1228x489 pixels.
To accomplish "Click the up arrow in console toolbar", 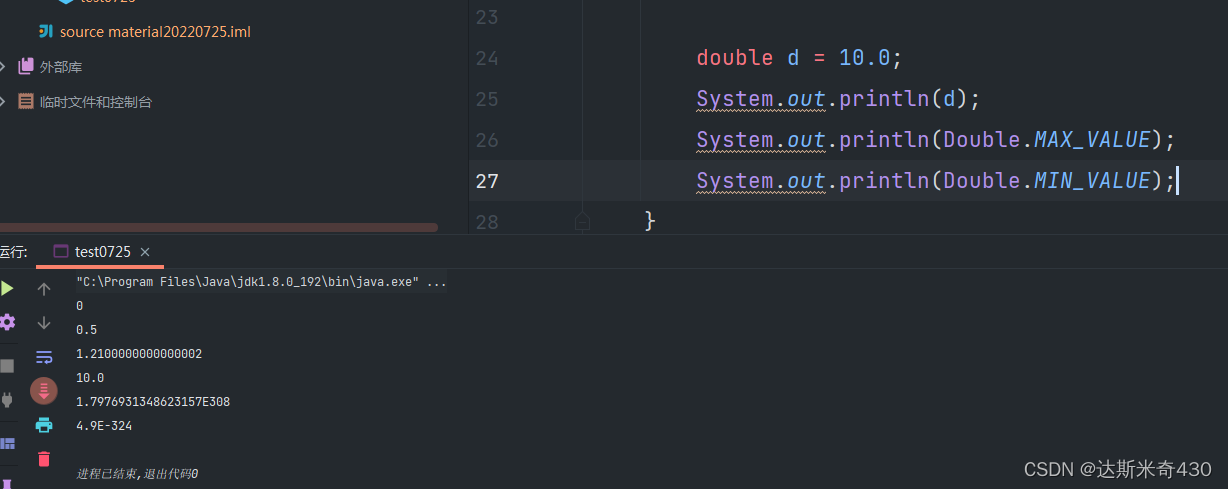I will point(44,289).
